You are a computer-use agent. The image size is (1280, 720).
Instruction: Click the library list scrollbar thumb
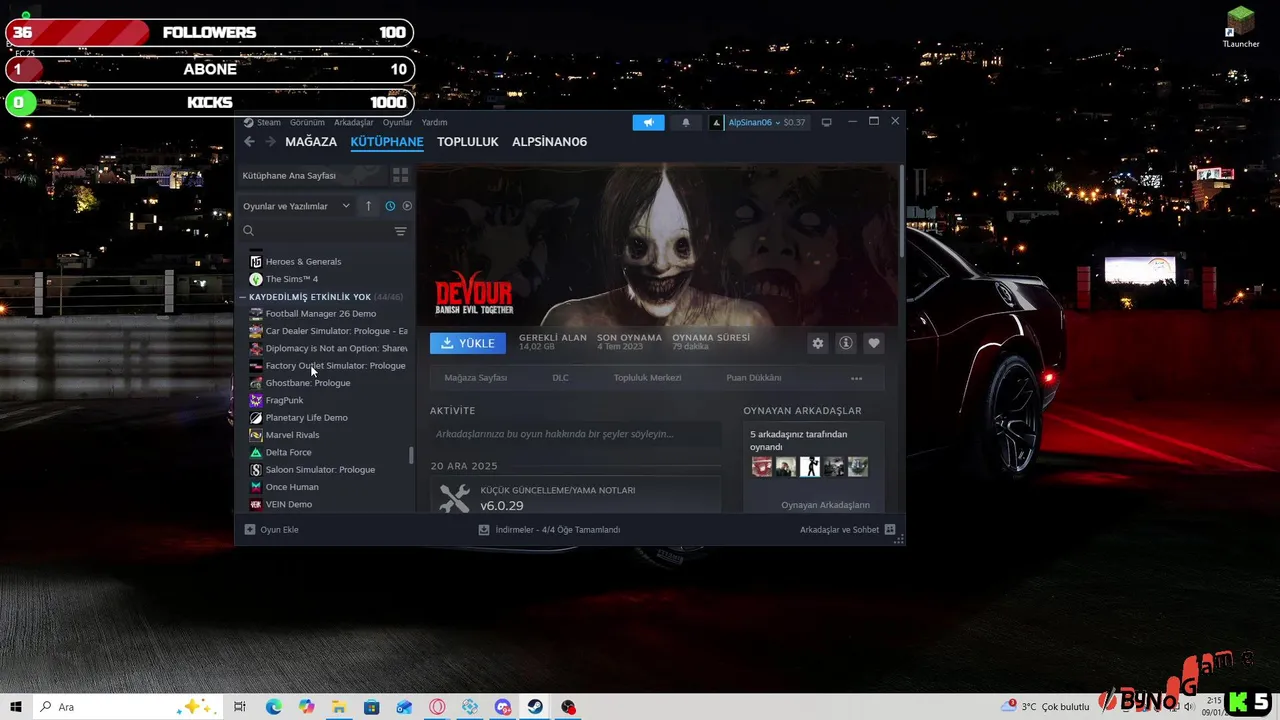click(x=411, y=455)
